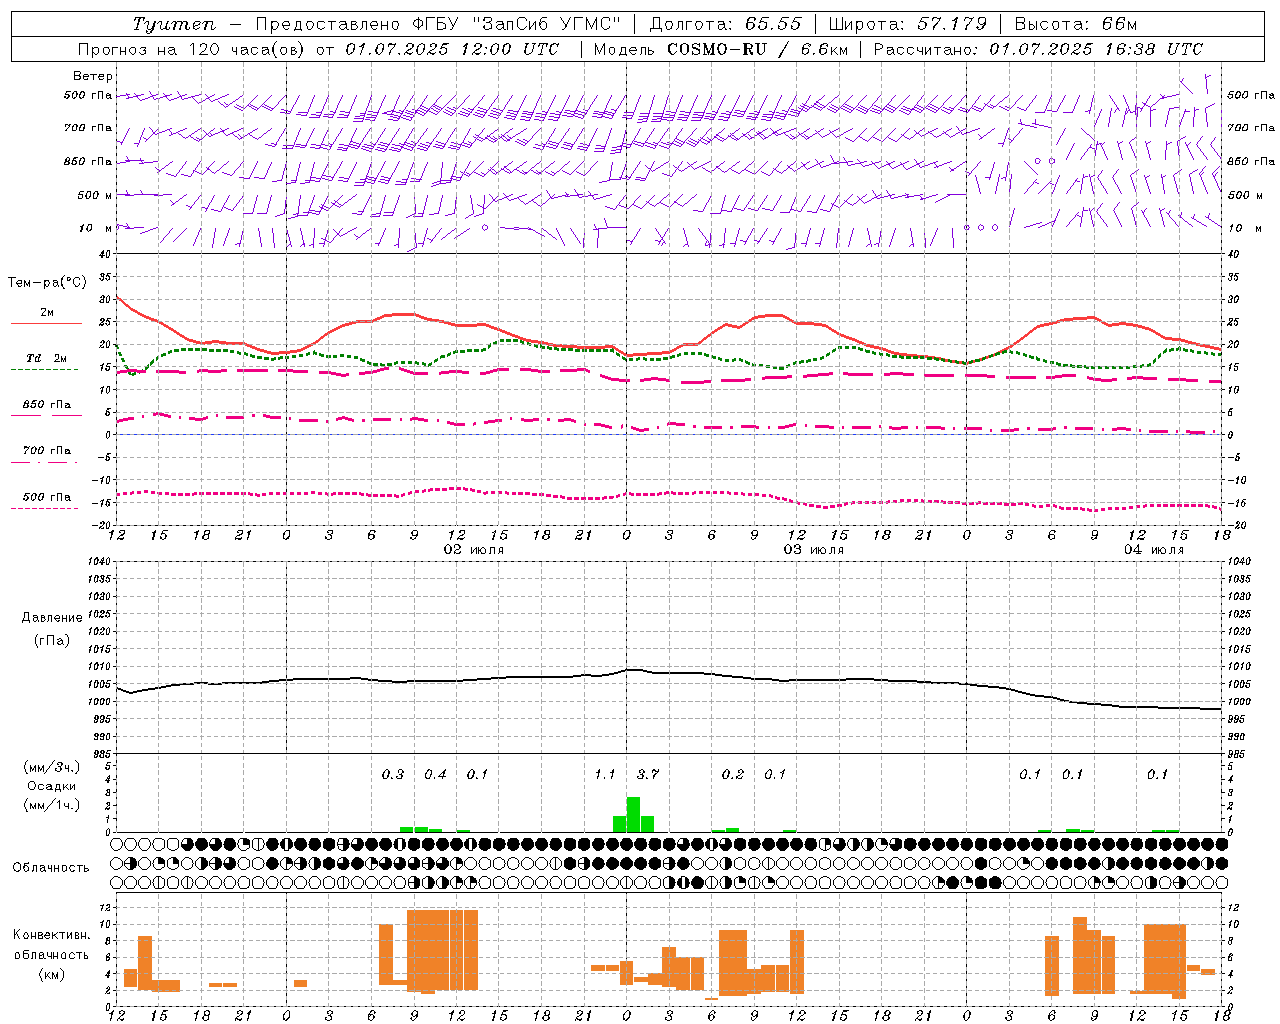1280x1024 pixels.
Task: Click the "Долгота: 65.55" header field
Action: 726,24
